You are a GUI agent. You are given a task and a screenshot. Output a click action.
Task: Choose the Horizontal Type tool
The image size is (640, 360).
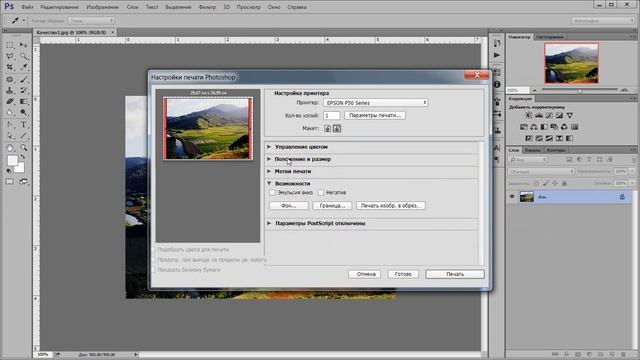tap(24, 124)
